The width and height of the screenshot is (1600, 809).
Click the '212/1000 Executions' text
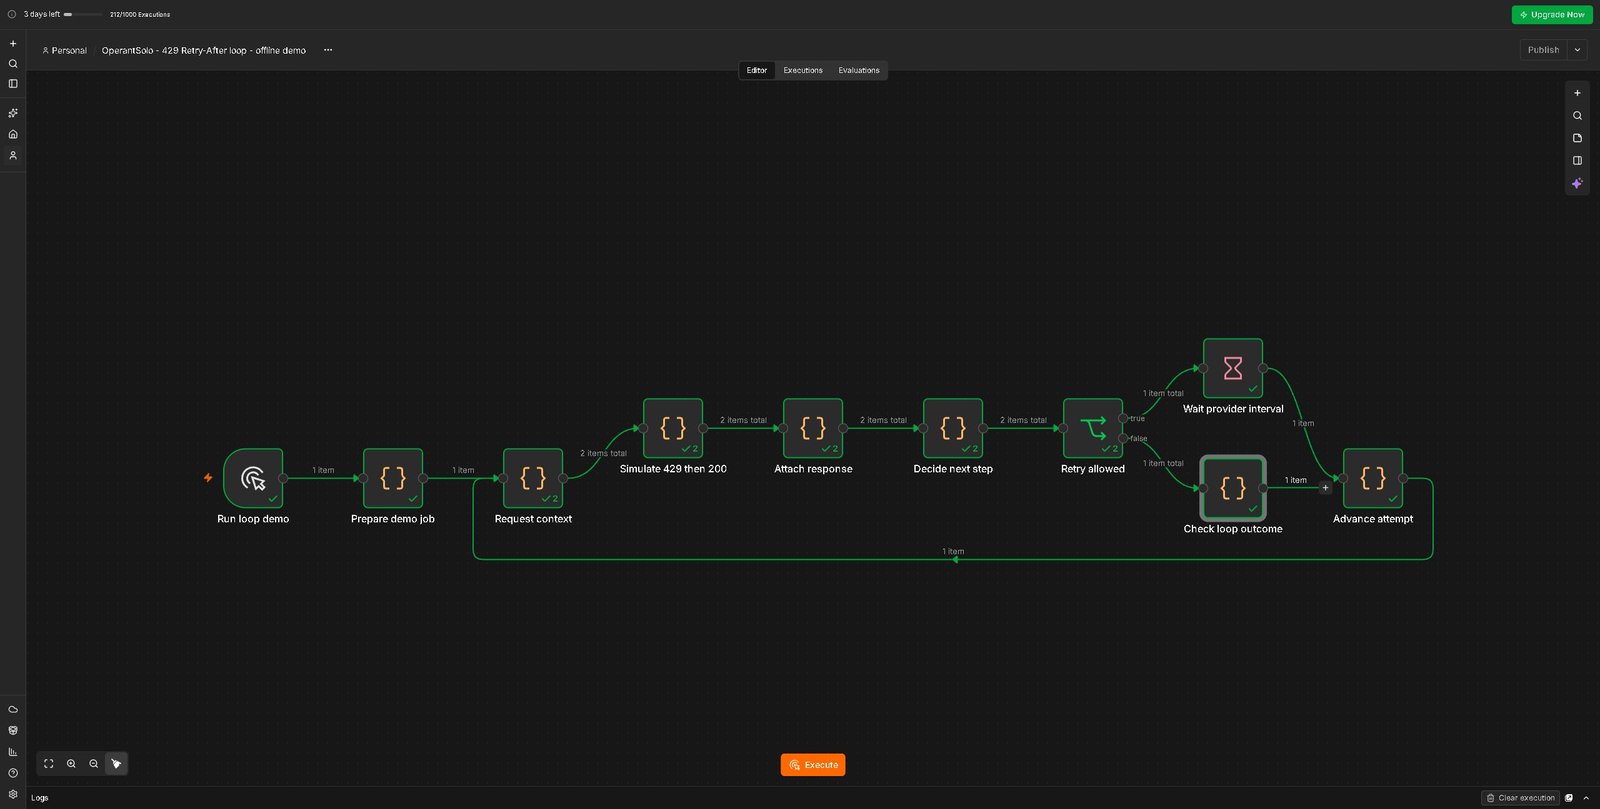click(140, 15)
